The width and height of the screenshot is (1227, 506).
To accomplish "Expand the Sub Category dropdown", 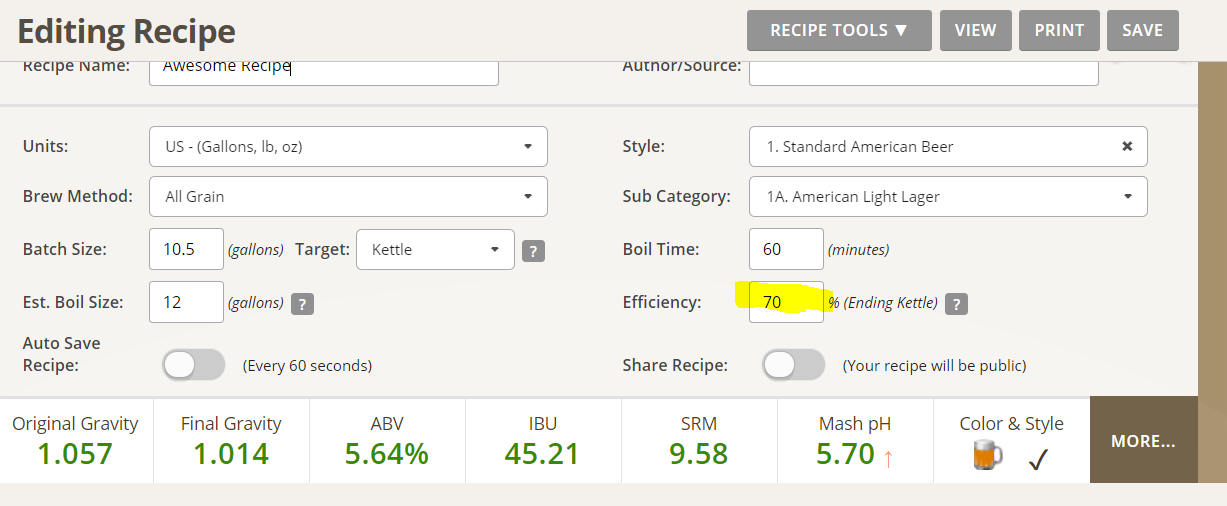I will coord(948,196).
